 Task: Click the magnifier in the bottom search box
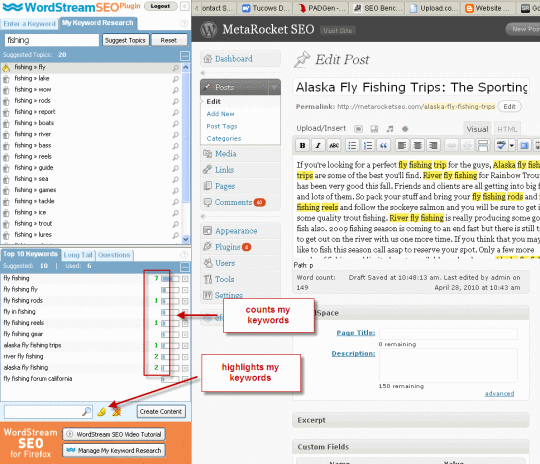pos(86,411)
